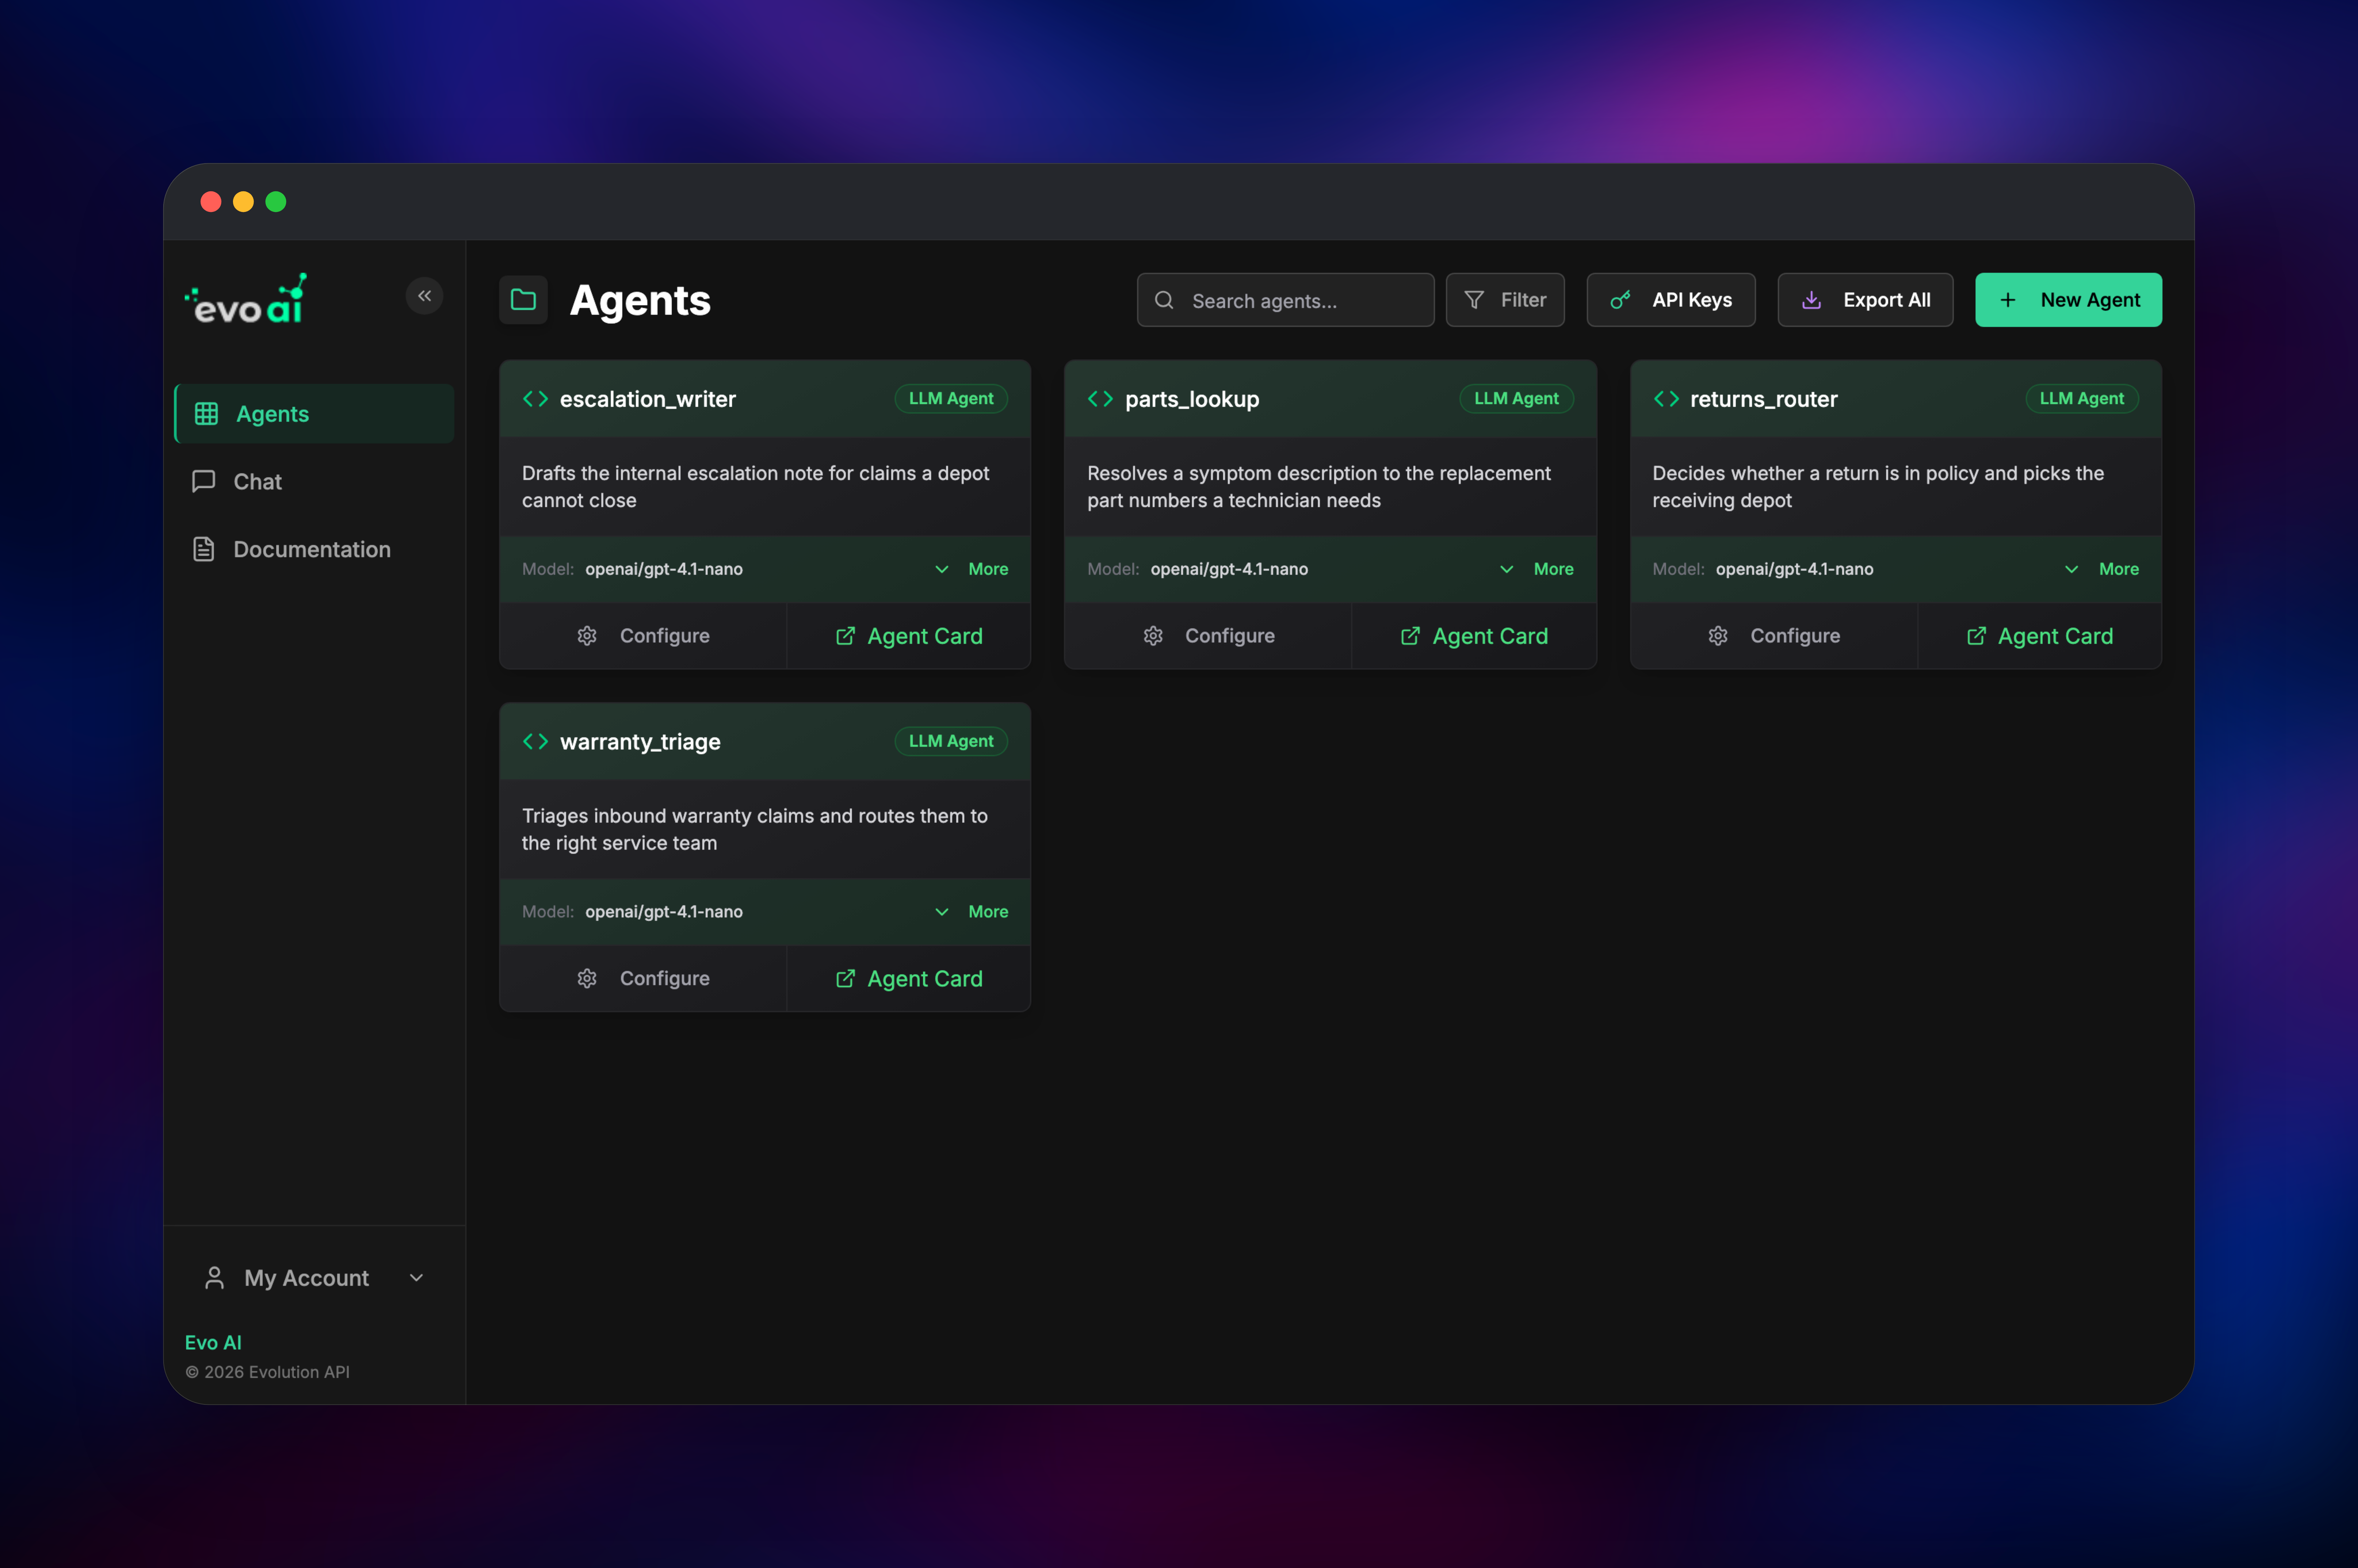Screen dimensions: 2358x1568
Task: Click returns_router description about receiving depot
Action: click(x=1878, y=487)
